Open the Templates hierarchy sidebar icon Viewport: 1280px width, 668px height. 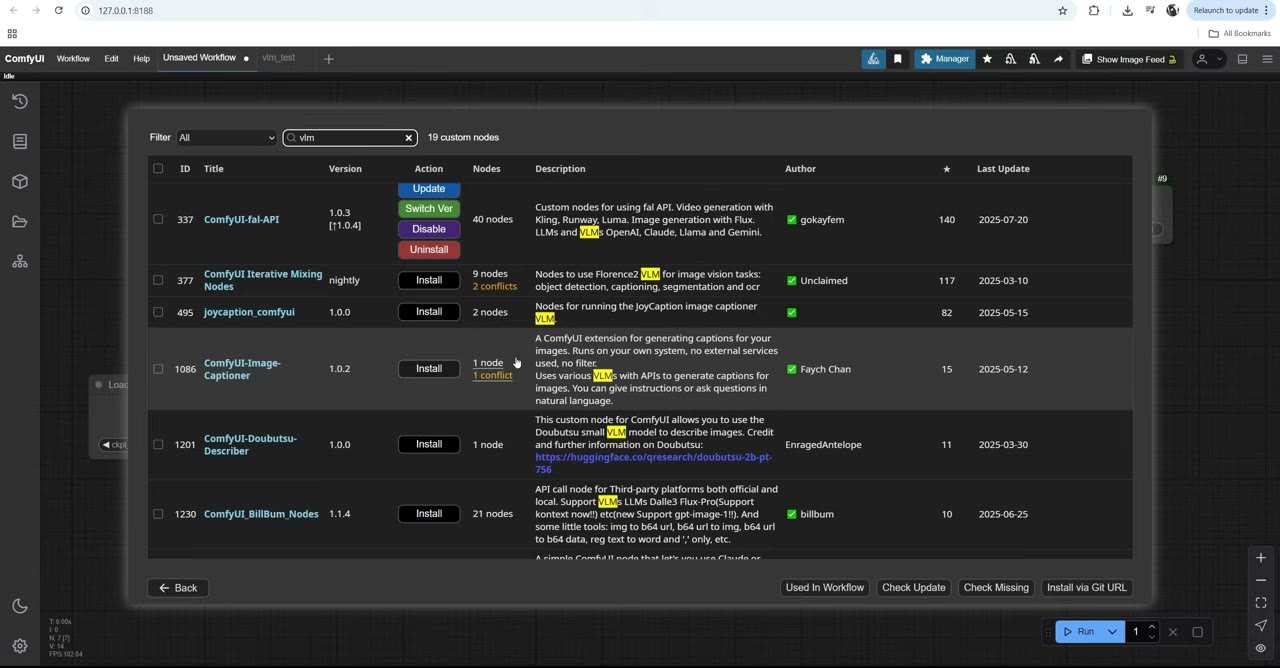[20, 262]
